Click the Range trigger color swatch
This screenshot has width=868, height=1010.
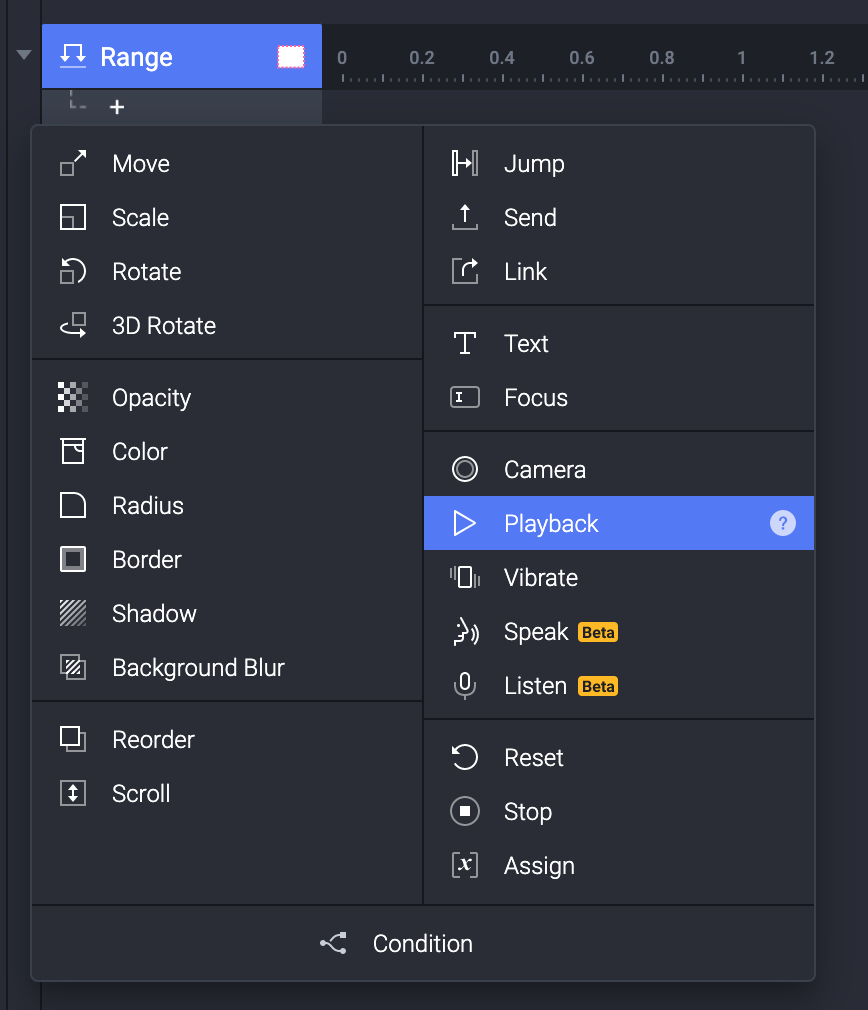(x=291, y=57)
